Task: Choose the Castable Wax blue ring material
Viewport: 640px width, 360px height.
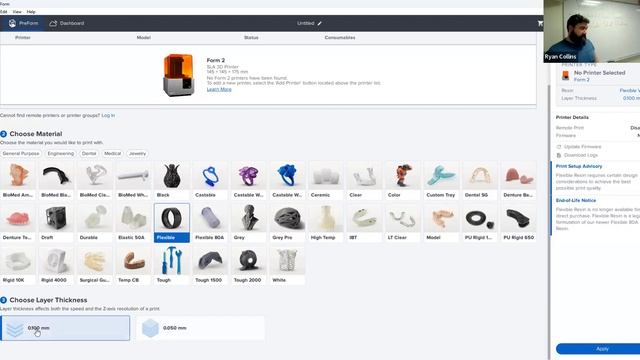Action: (287, 180)
